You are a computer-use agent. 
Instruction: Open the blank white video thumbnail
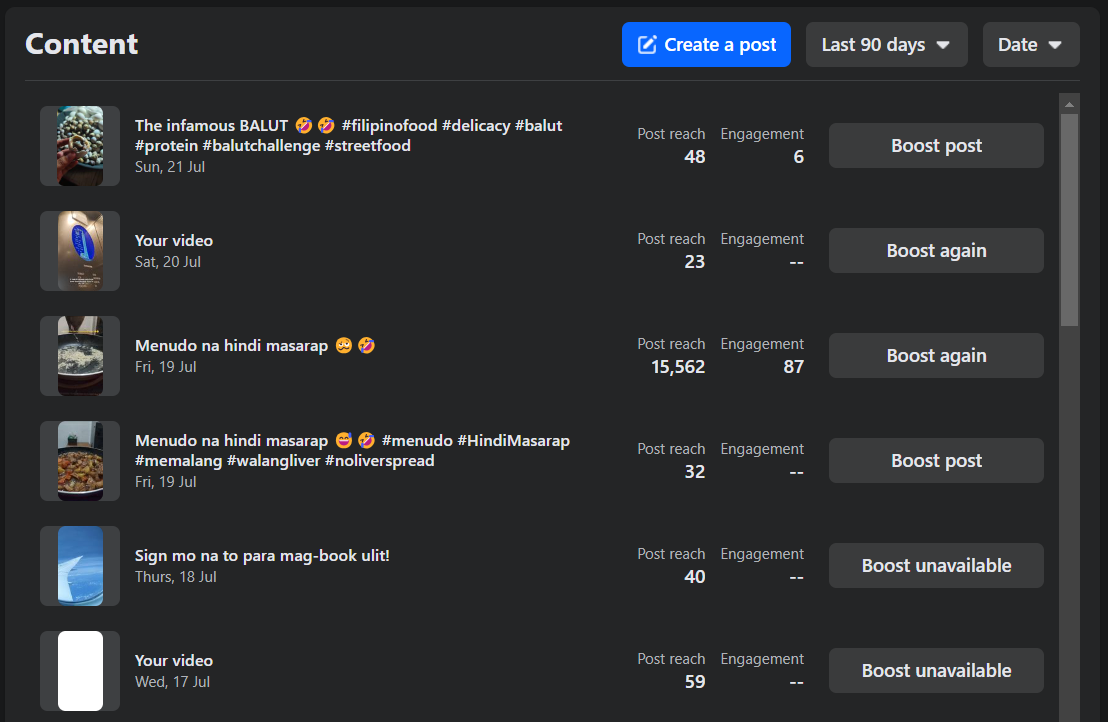(80, 671)
